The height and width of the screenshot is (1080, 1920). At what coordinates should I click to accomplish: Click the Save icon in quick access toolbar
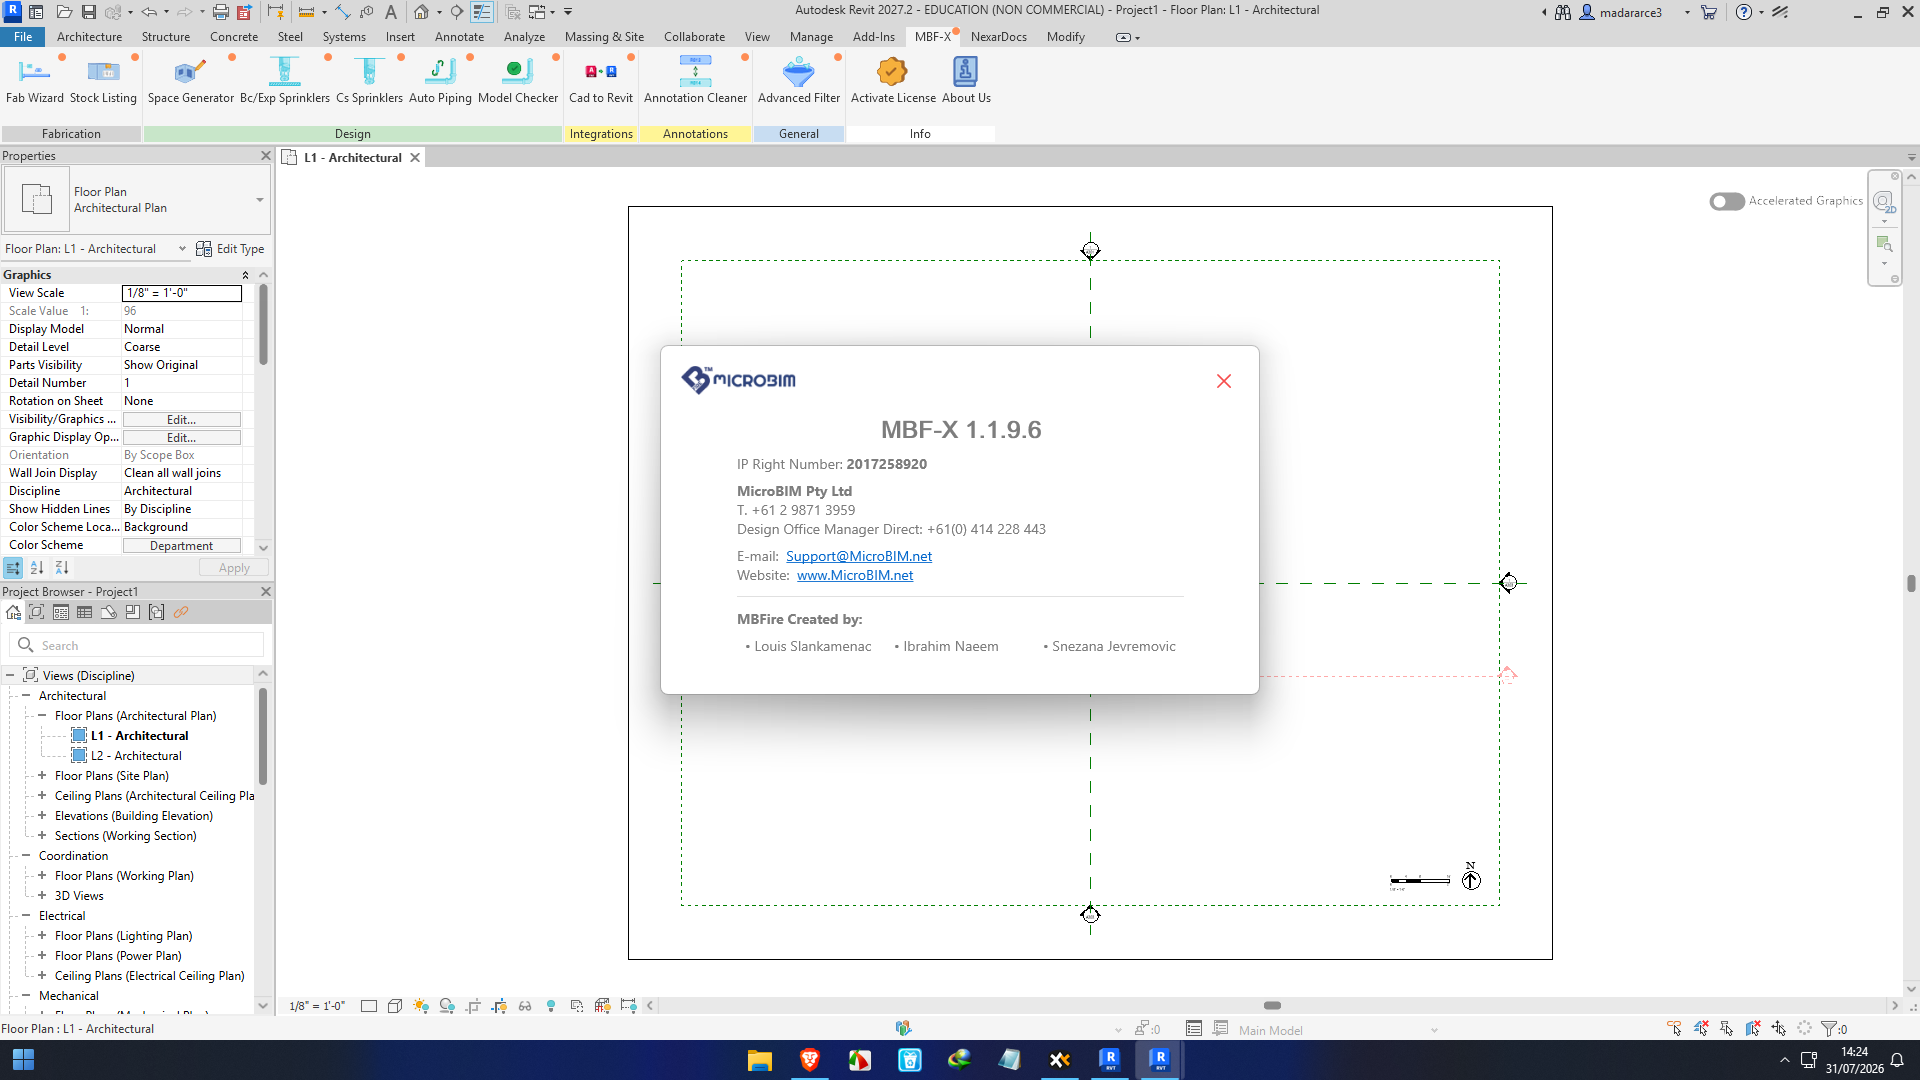coord(89,12)
